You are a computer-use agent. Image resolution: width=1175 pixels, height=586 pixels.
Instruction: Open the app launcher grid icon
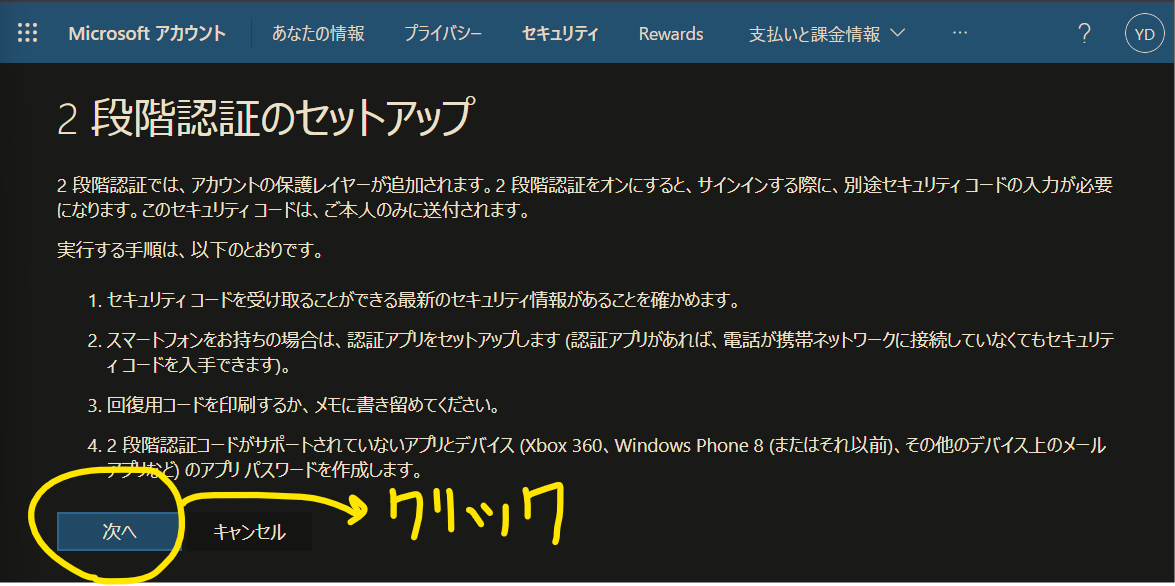pyautogui.click(x=27, y=33)
